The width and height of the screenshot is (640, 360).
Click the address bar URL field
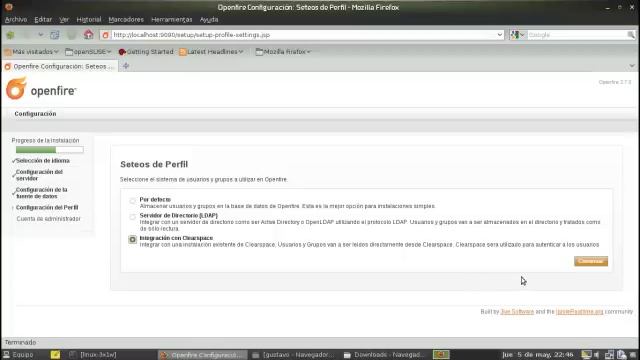pyautogui.click(x=302, y=35)
